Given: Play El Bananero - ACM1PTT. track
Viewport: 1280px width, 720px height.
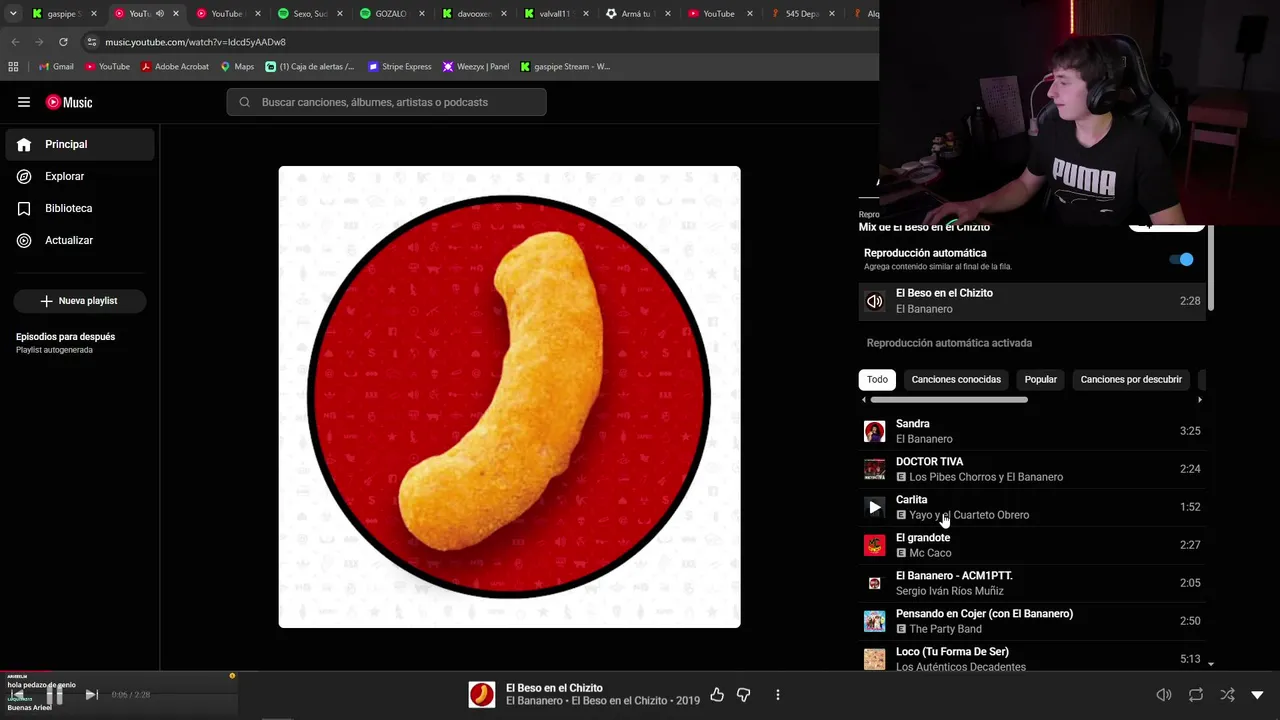Looking at the screenshot, I should (x=1032, y=583).
